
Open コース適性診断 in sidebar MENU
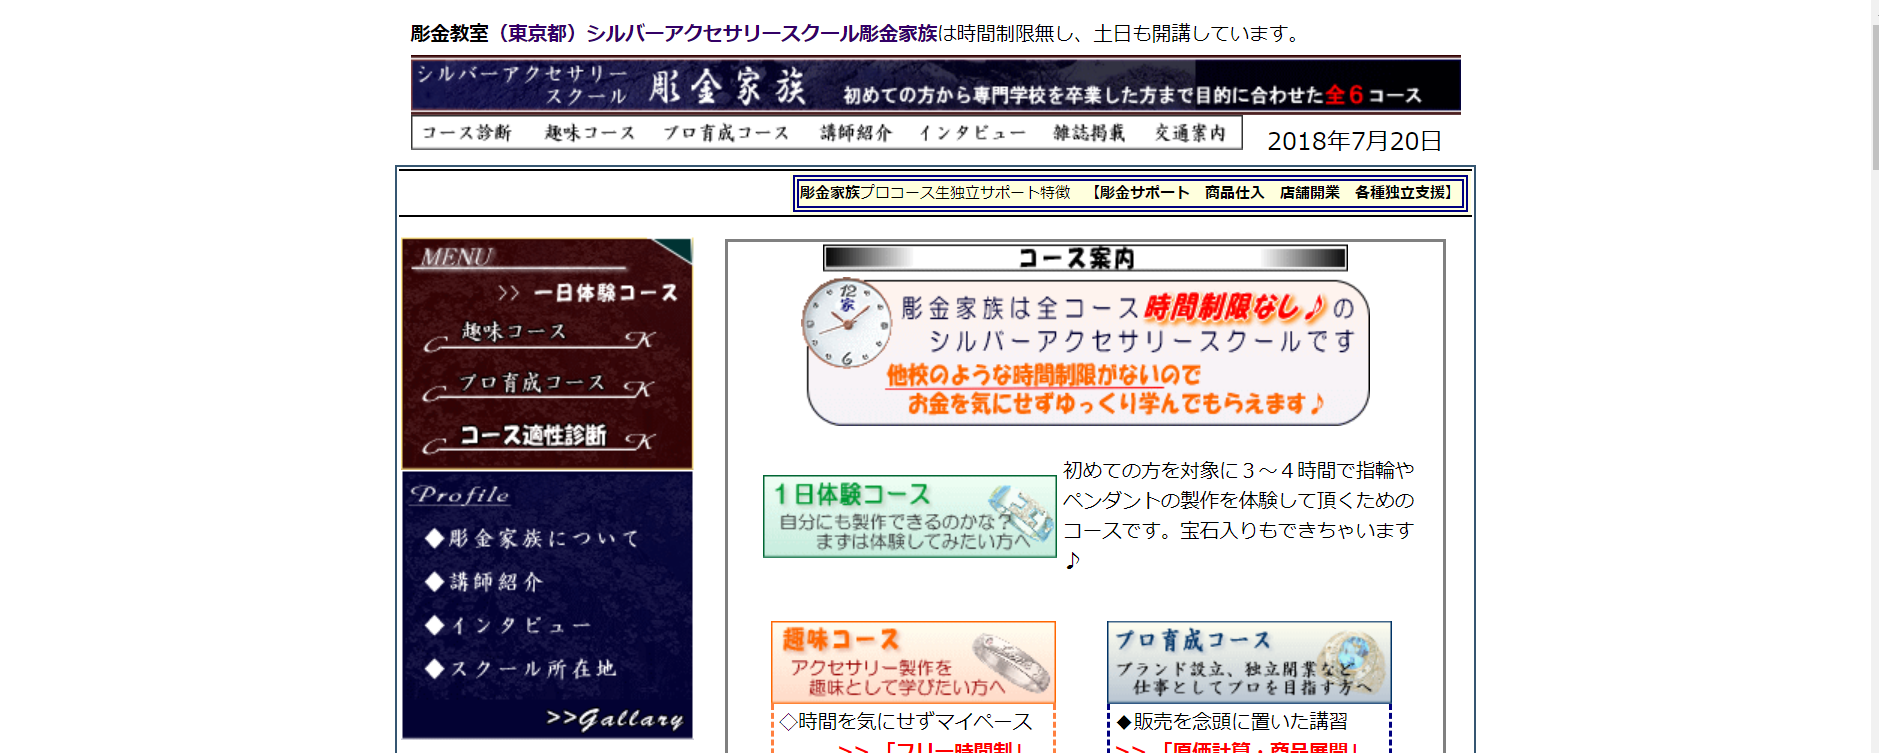pyautogui.click(x=533, y=436)
